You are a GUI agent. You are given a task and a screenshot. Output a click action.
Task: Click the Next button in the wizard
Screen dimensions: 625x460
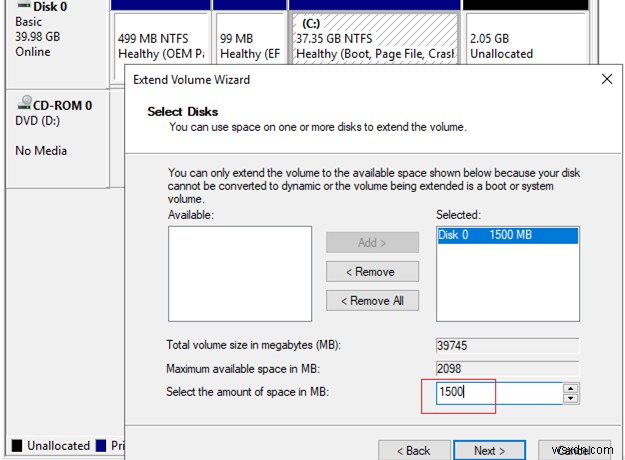489,450
